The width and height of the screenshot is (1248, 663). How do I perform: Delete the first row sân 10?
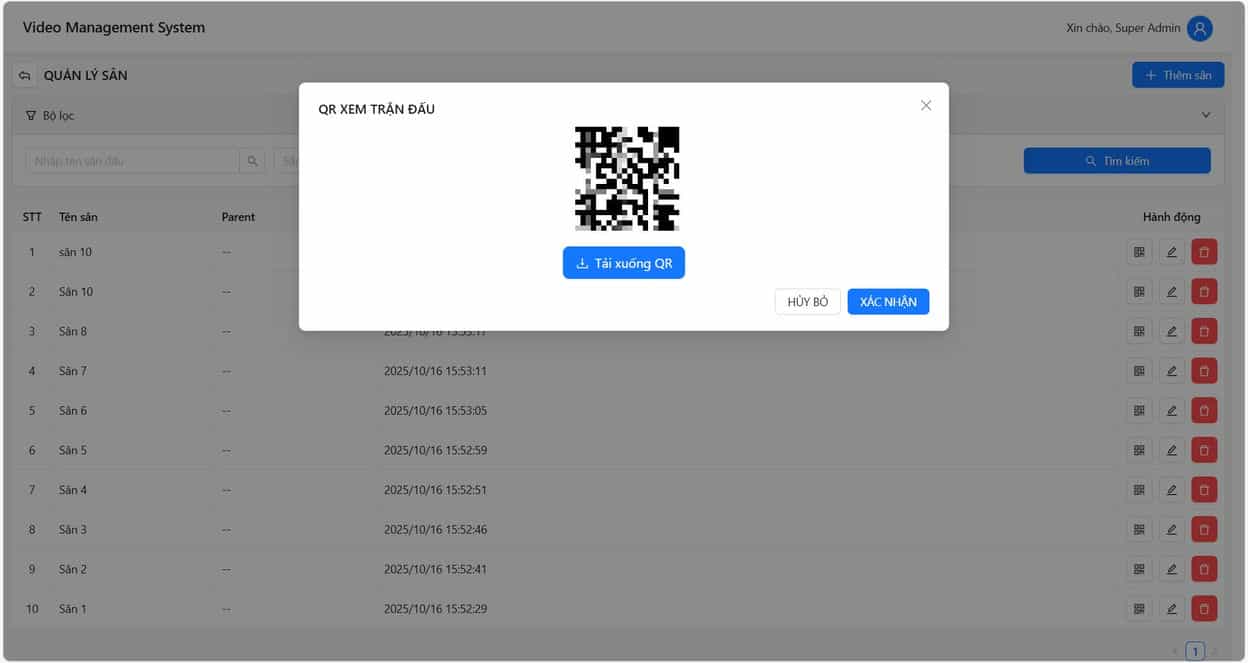[1204, 252]
